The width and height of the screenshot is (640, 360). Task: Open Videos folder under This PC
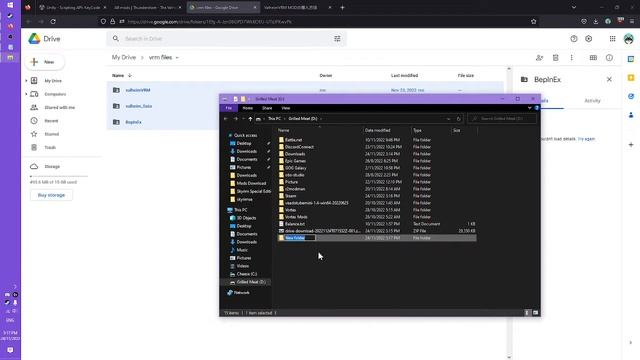tap(242, 266)
